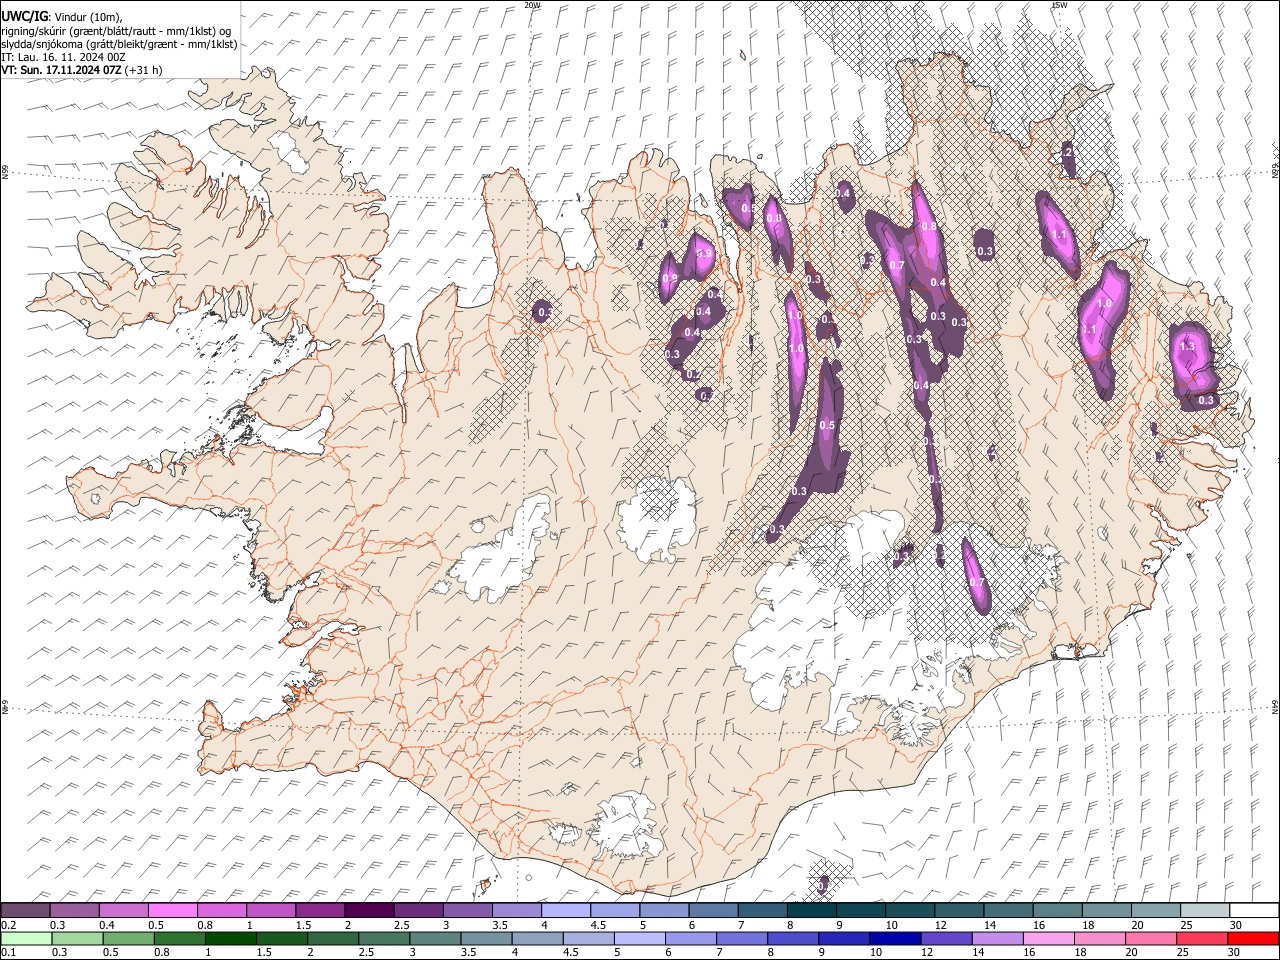Click the darkest purple swatch labeled 2 in upper legend row
This screenshot has width=1280, height=960.
point(369,910)
